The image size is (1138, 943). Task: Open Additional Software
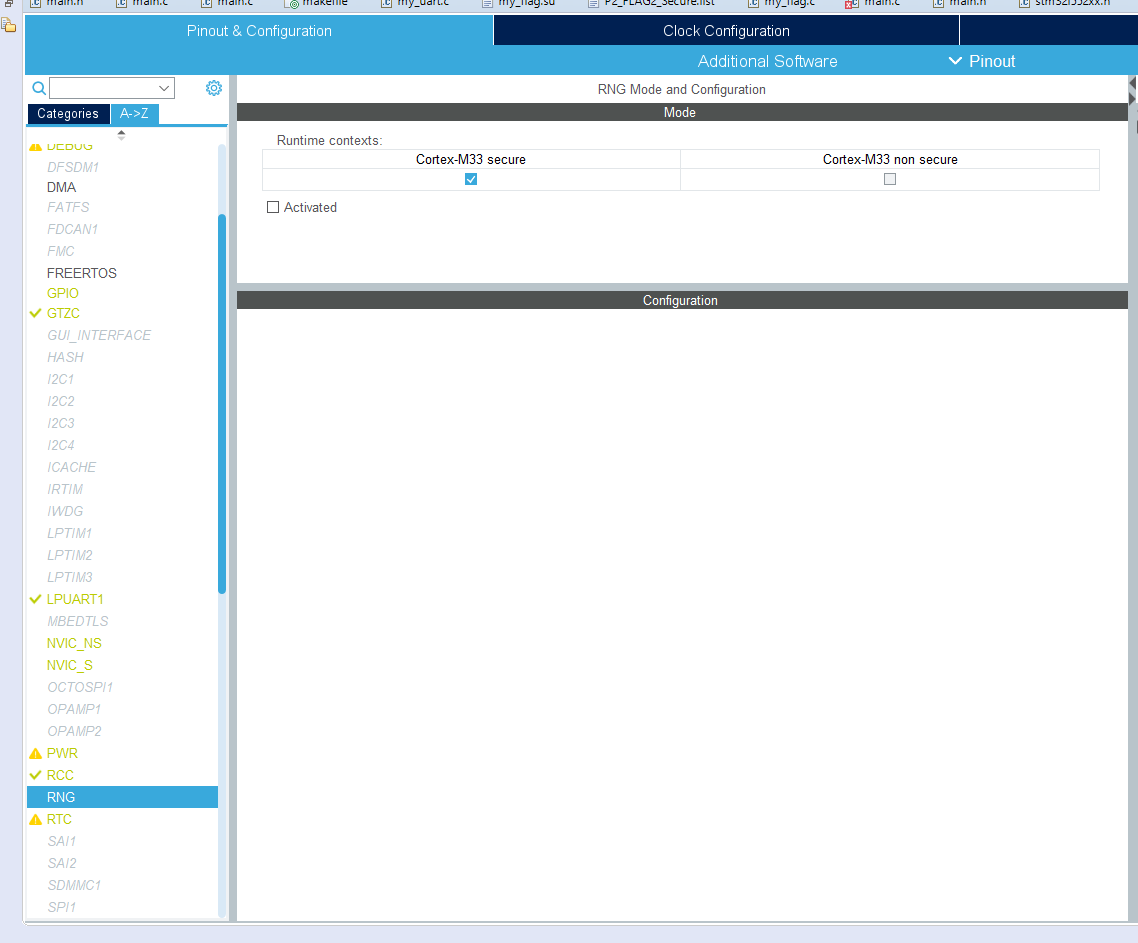click(x=767, y=61)
